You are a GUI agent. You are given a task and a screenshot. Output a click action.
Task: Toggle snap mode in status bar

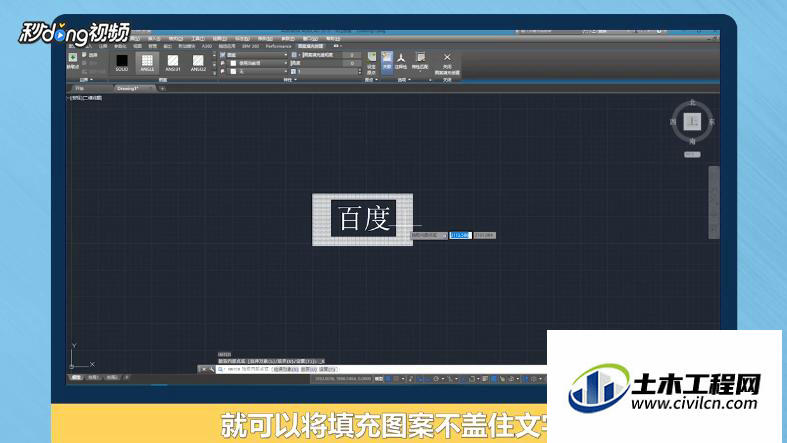(397, 379)
